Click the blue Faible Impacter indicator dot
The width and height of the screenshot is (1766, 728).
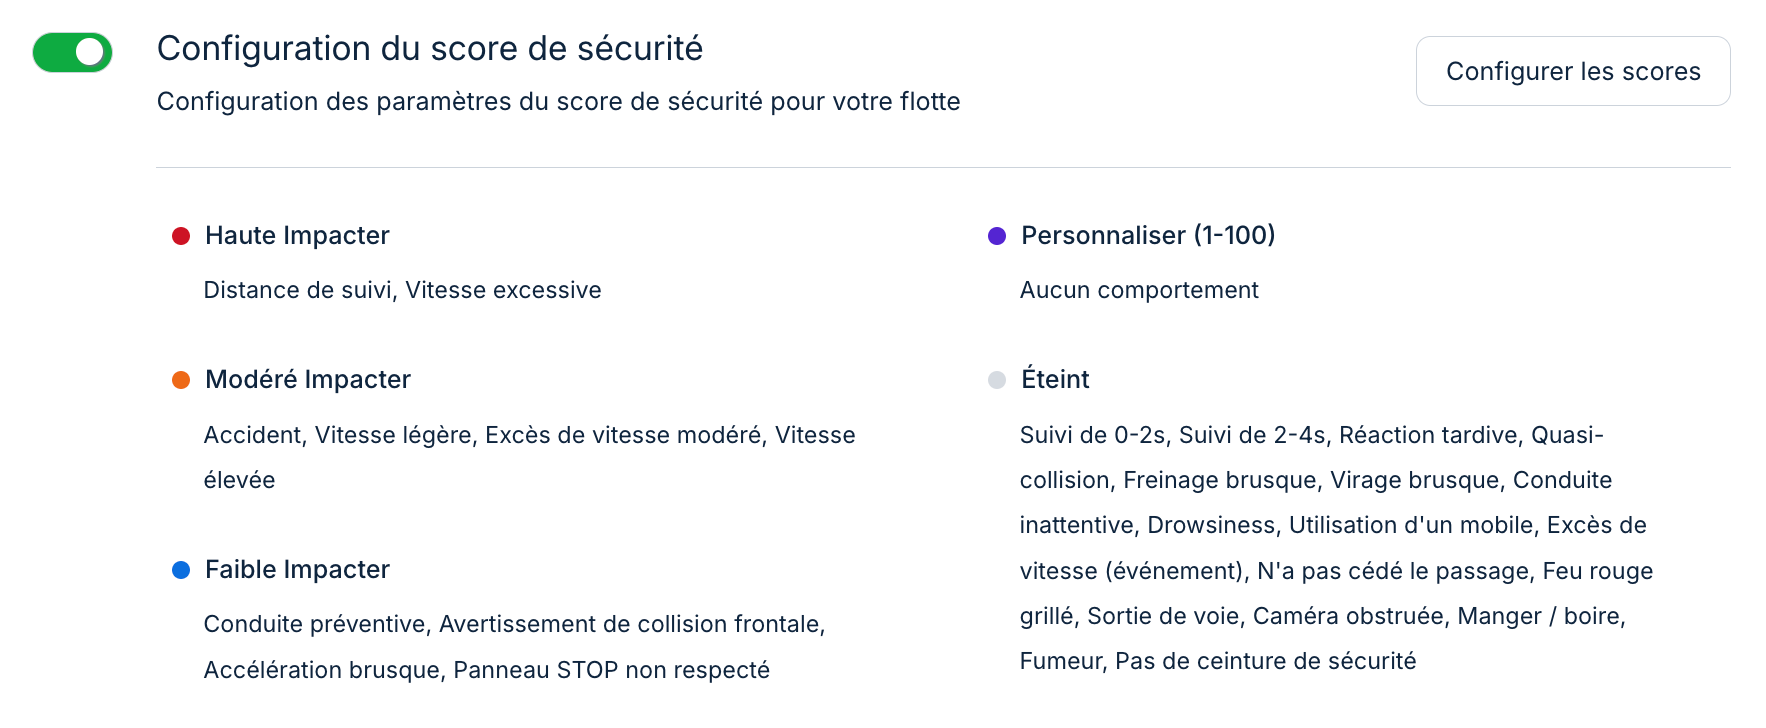pyautogui.click(x=181, y=569)
